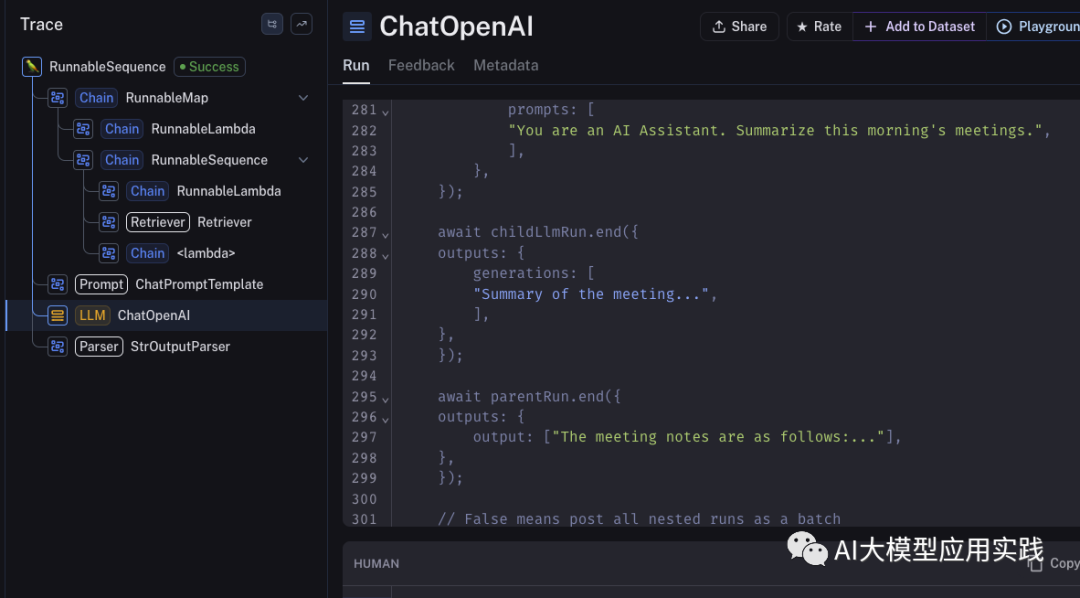Click the Retriever row node icon
Viewport: 1080px width, 598px height.
point(109,222)
